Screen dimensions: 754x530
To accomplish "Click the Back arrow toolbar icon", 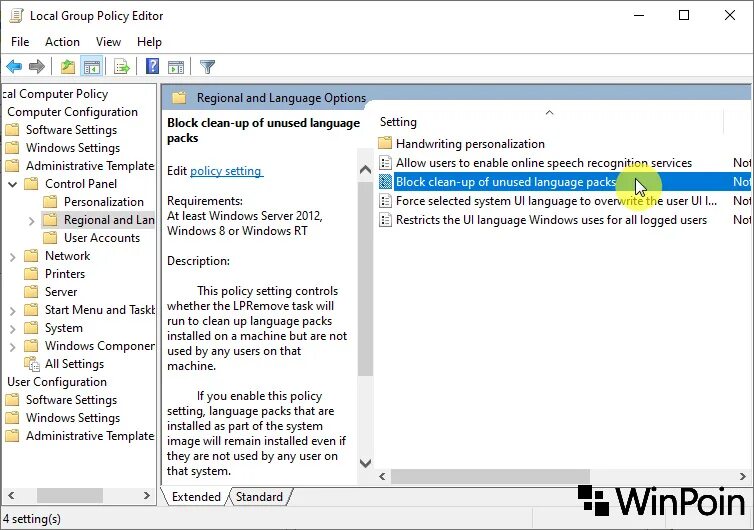I will tap(14, 66).
